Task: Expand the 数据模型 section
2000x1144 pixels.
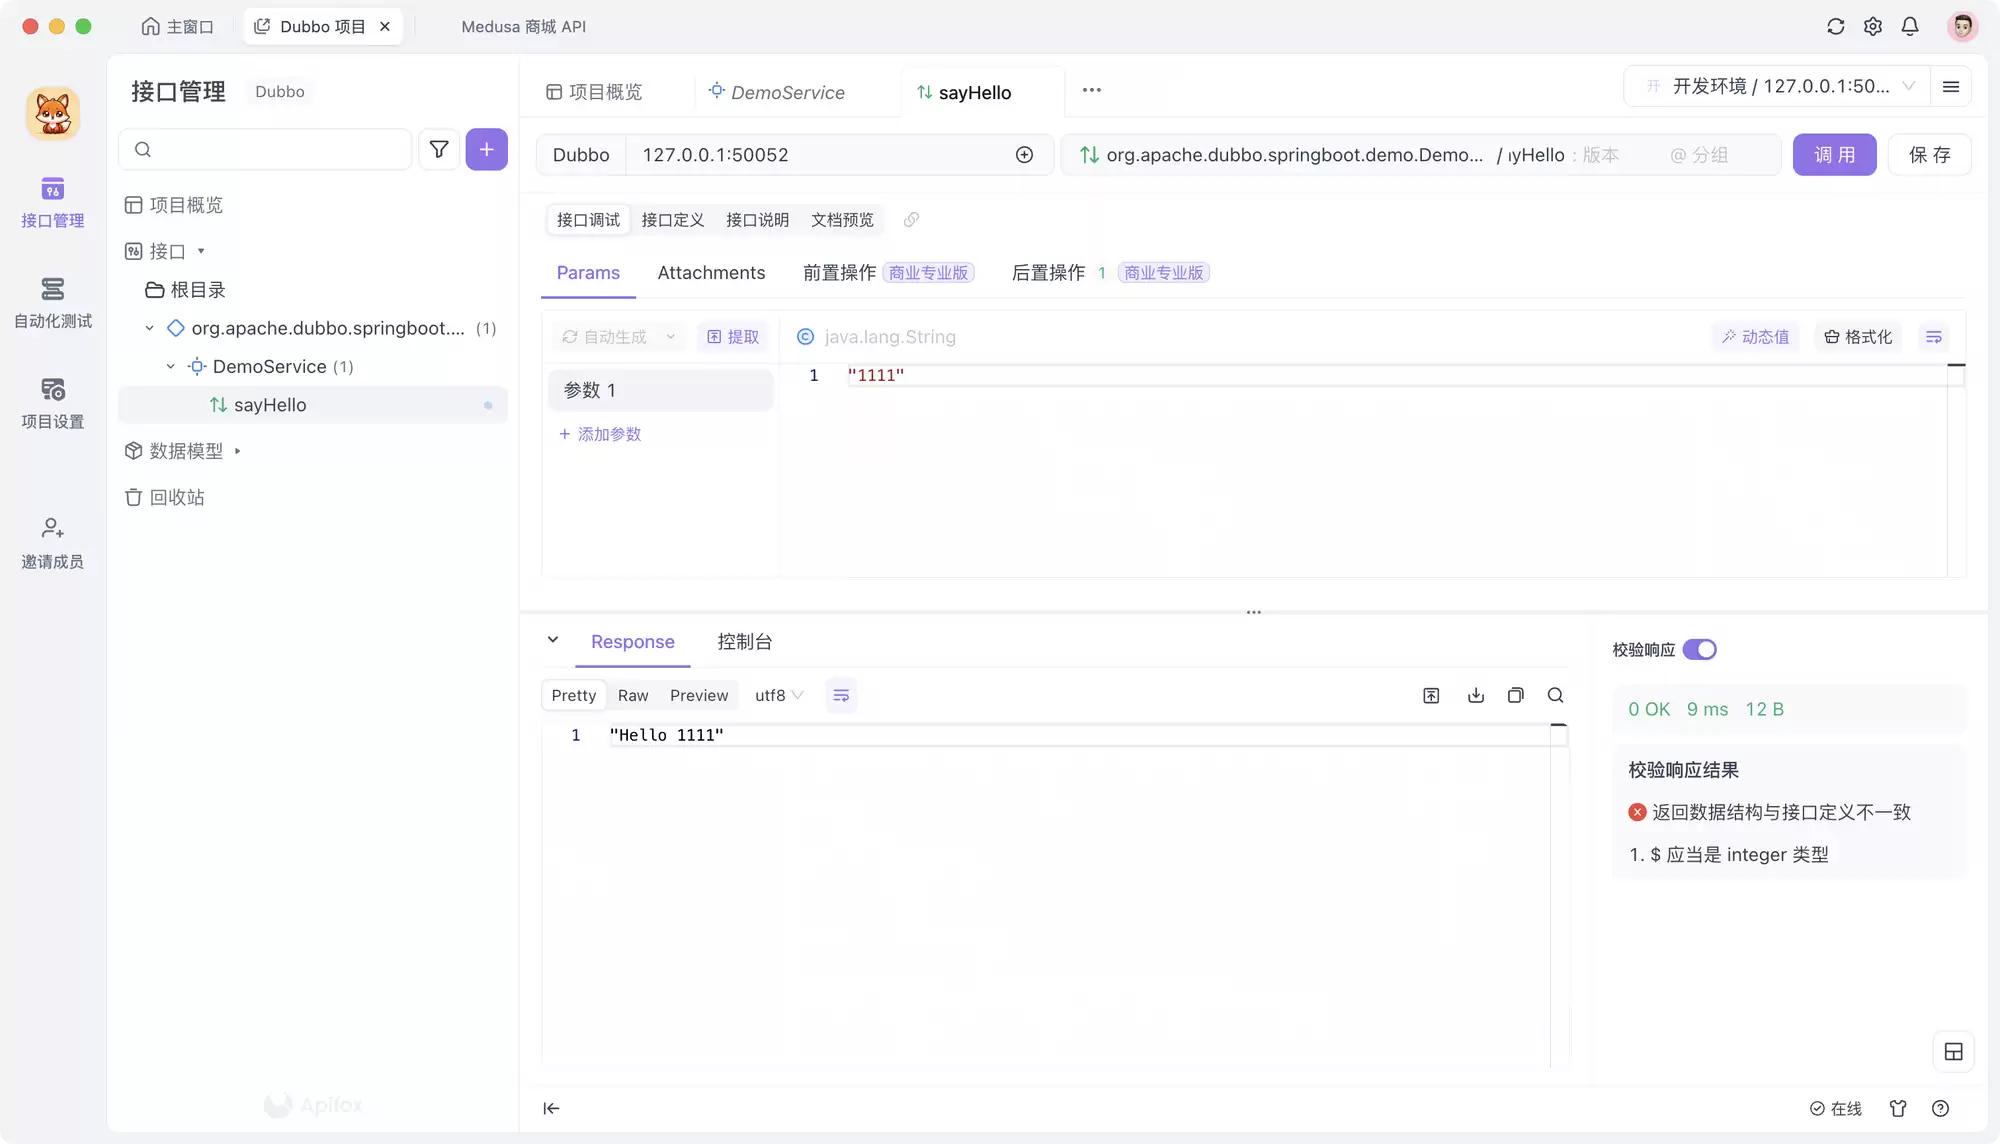Action: [237, 451]
